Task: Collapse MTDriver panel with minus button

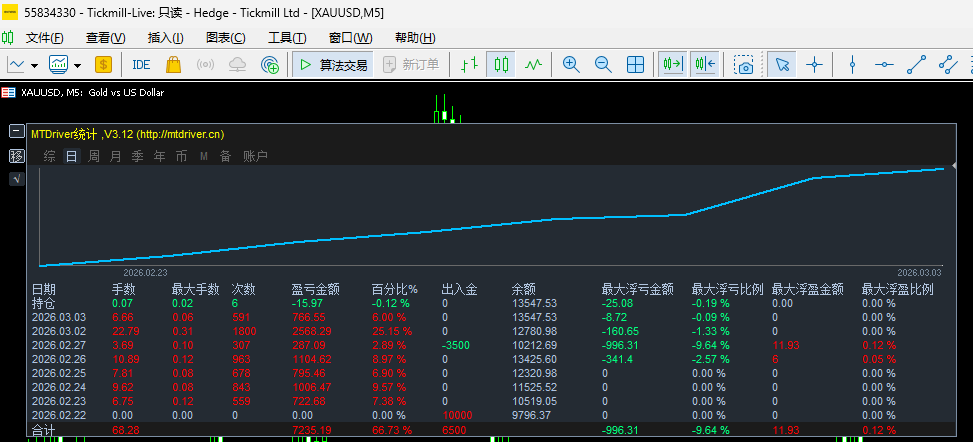Action: click(x=17, y=131)
